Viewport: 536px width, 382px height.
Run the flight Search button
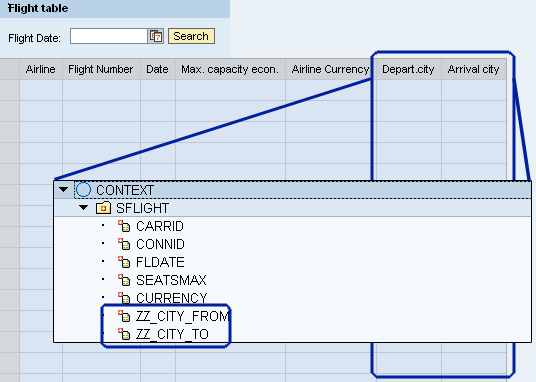pos(191,36)
